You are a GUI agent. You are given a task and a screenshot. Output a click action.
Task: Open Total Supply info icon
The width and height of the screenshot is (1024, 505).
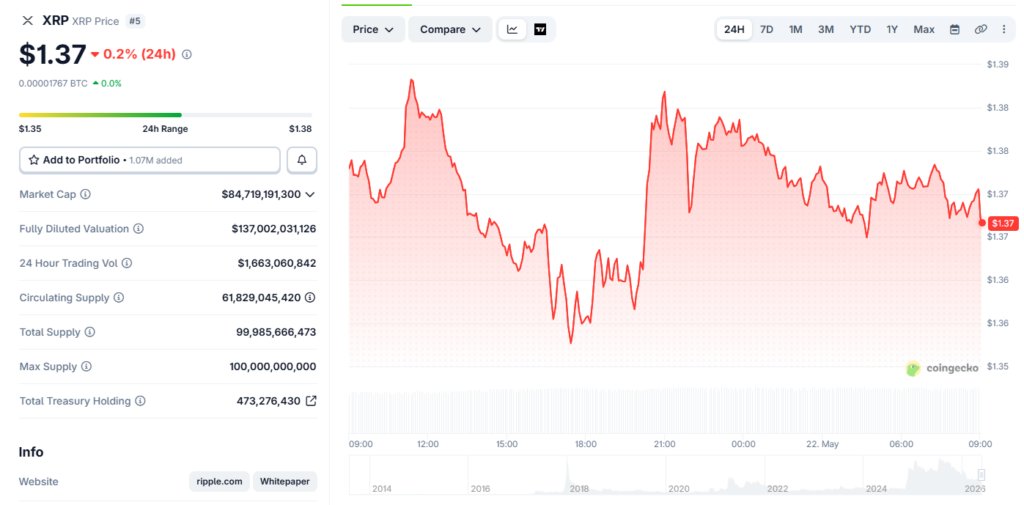click(90, 332)
